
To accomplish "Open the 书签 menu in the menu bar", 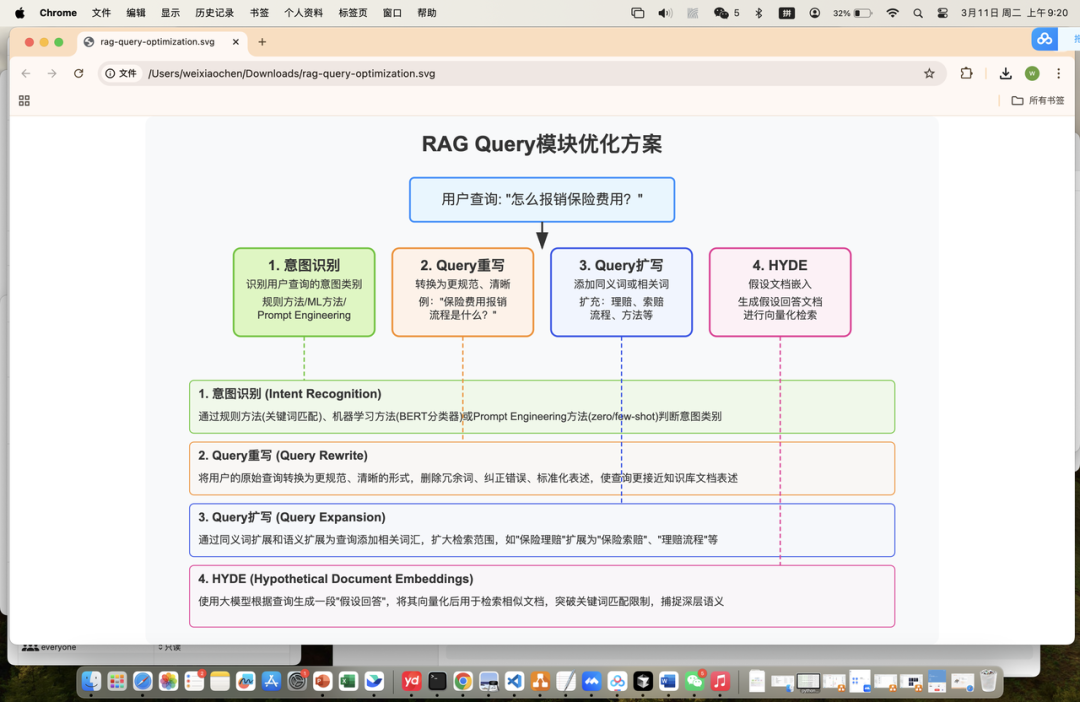I will click(x=257, y=13).
